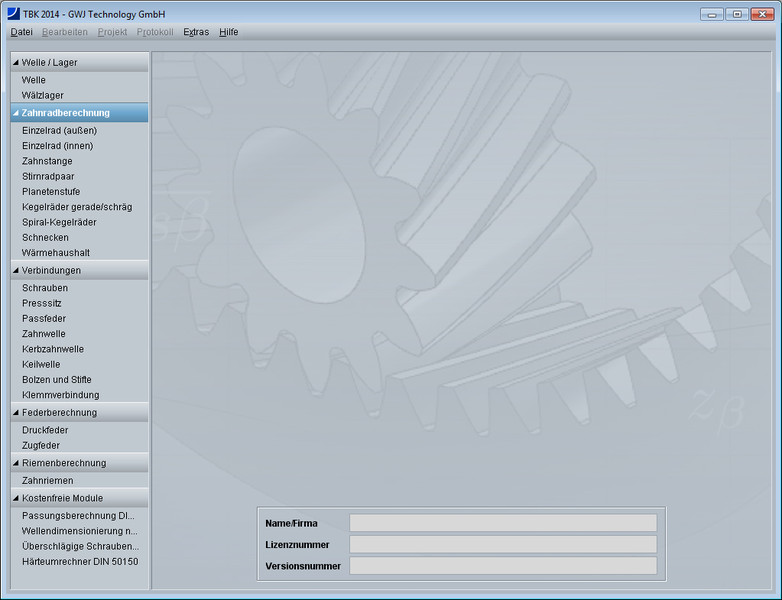This screenshot has height=600, width=782.
Task: Click the Lizenznummer field
Action: click(x=502, y=544)
